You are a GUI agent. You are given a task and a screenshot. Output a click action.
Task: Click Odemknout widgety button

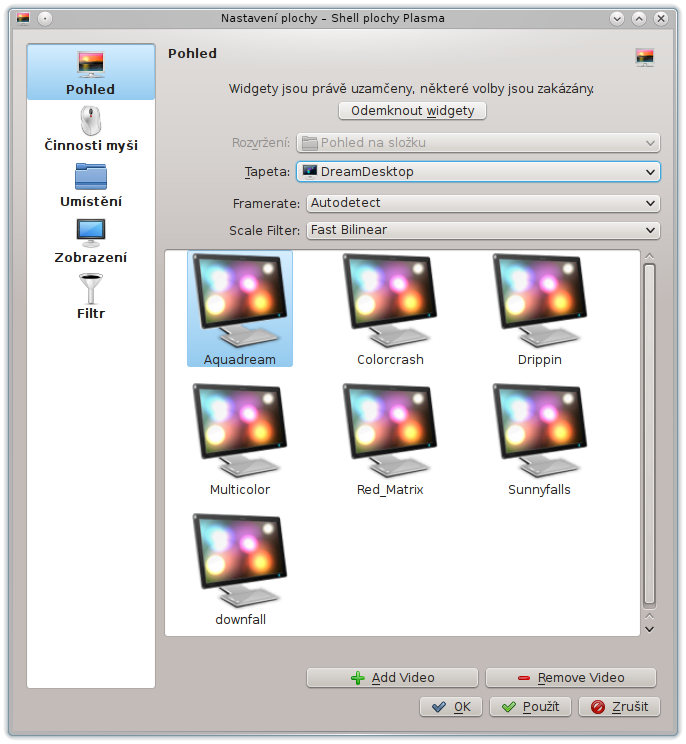tap(412, 111)
